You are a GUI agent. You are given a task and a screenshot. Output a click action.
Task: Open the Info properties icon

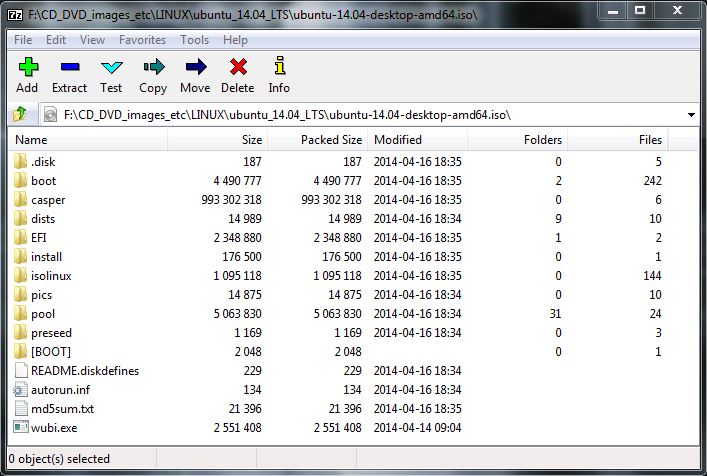[x=280, y=66]
